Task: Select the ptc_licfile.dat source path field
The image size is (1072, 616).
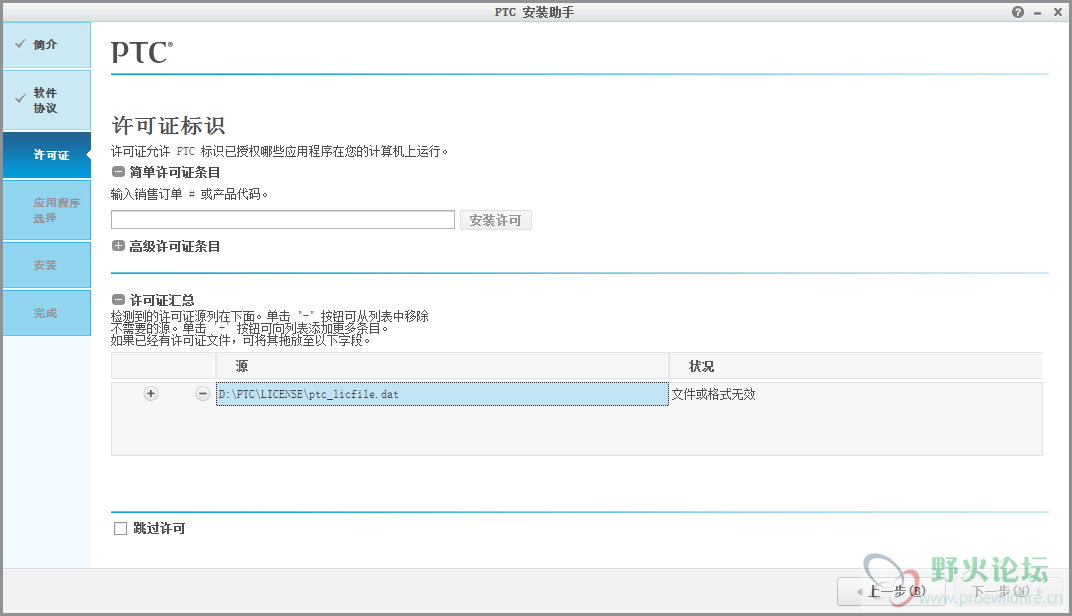Action: [x=442, y=394]
